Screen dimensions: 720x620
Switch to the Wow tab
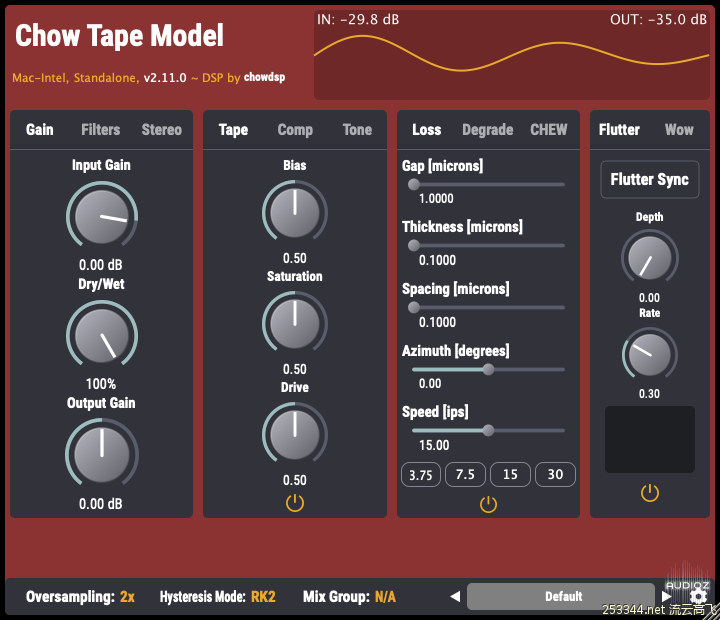click(x=679, y=130)
